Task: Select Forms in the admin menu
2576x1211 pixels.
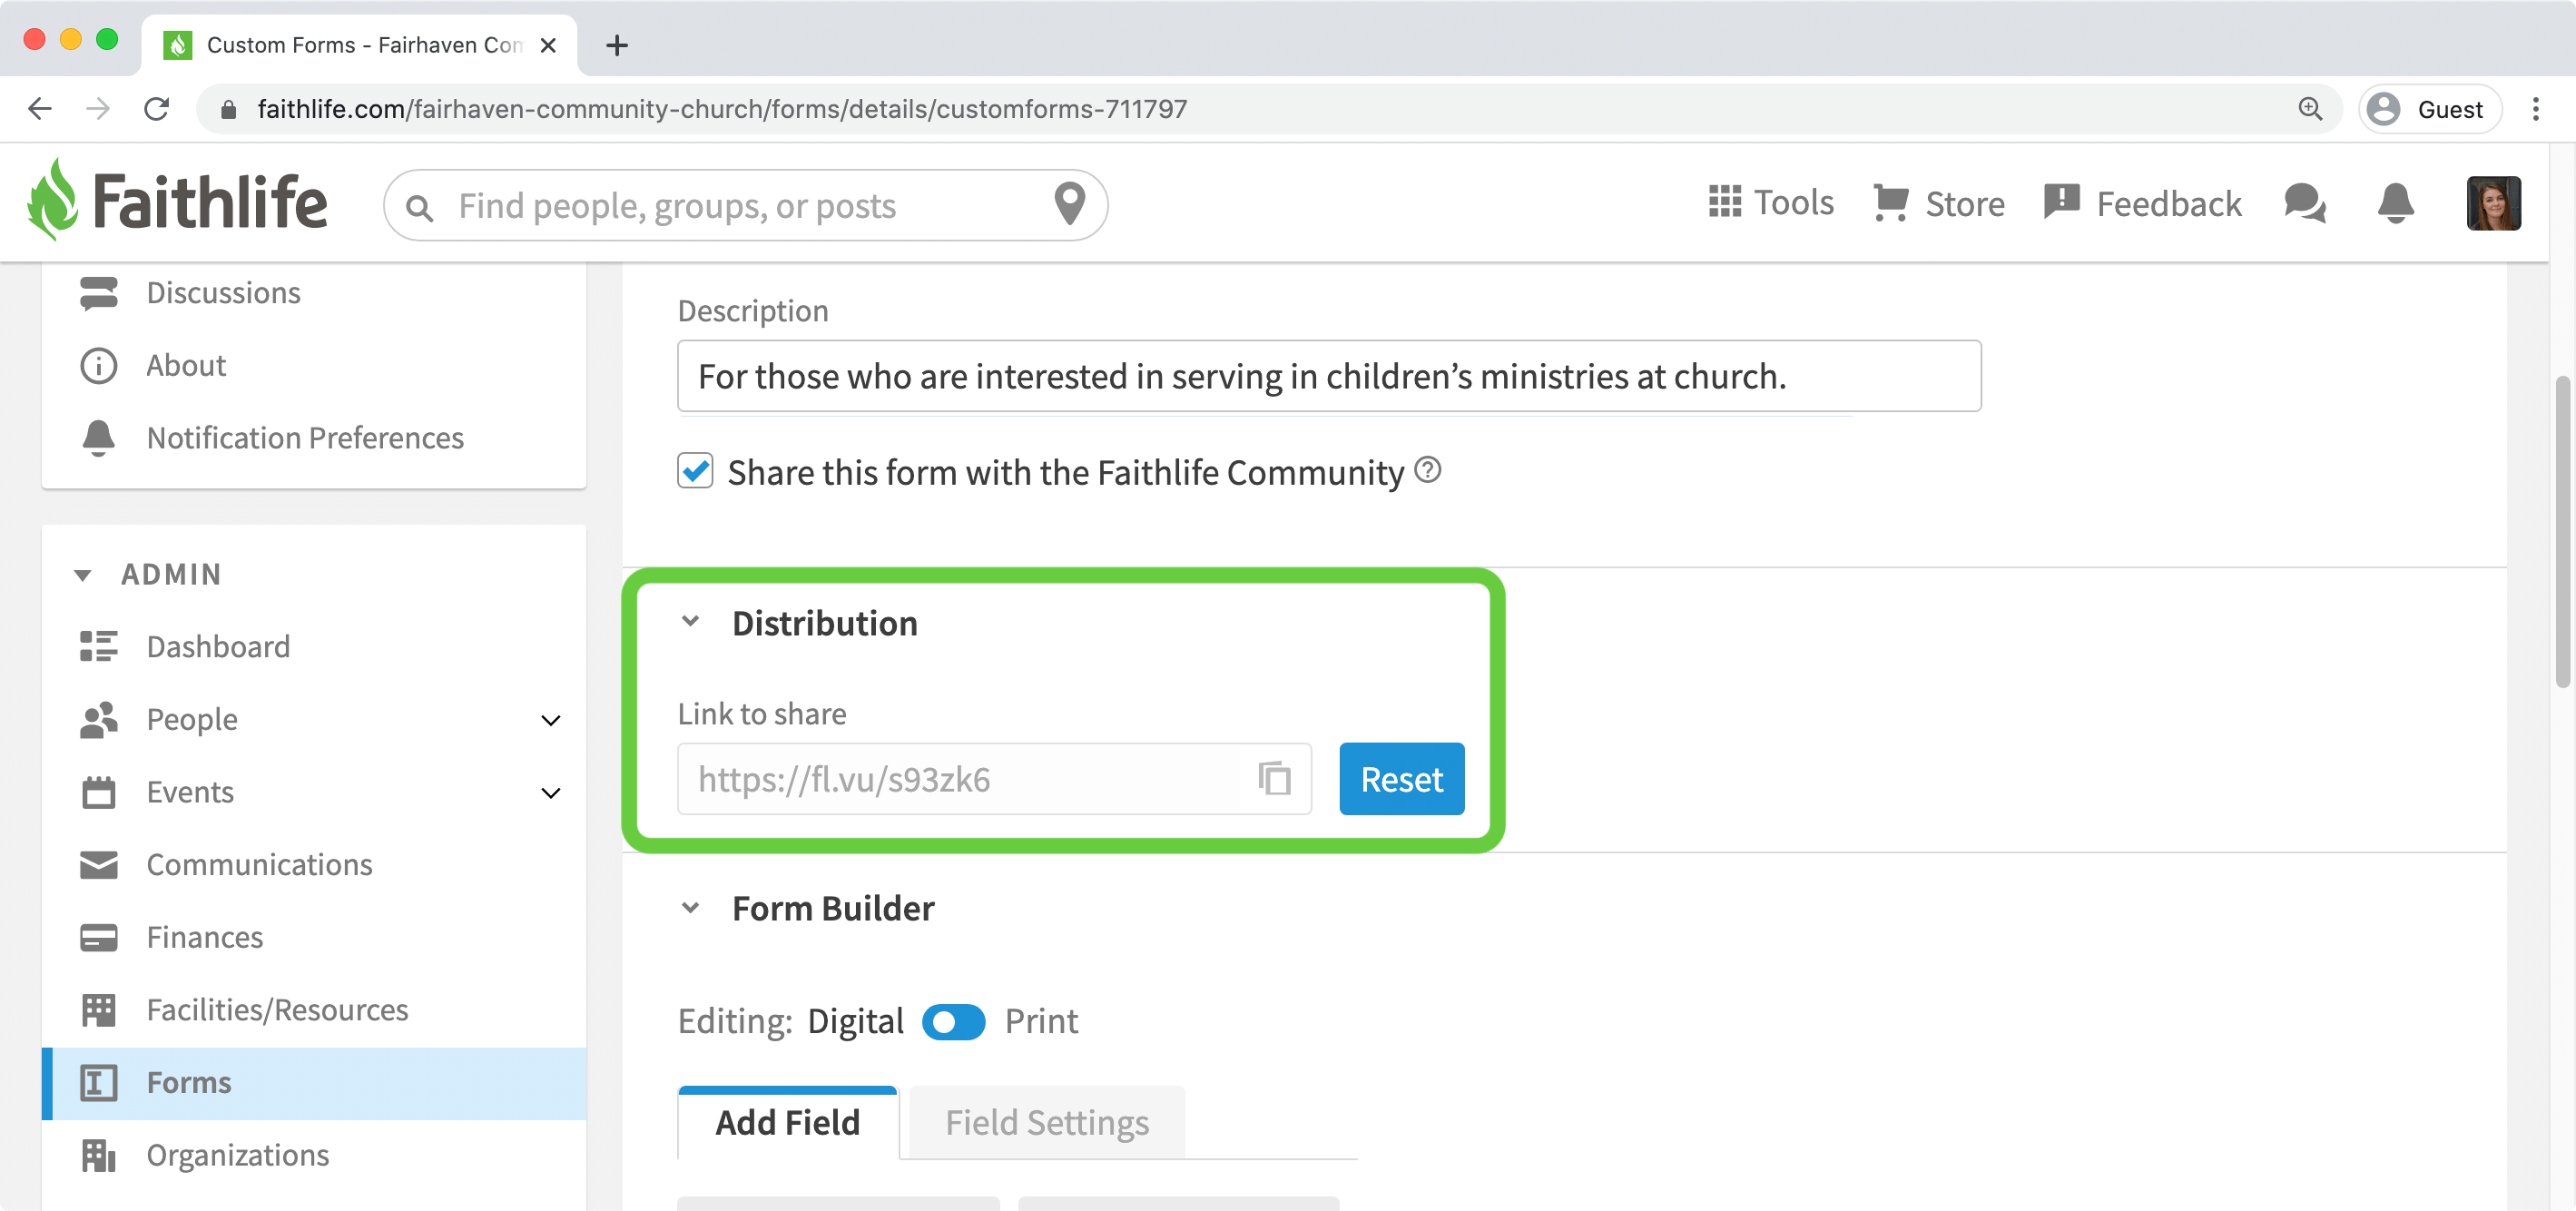Action: (x=314, y=1083)
